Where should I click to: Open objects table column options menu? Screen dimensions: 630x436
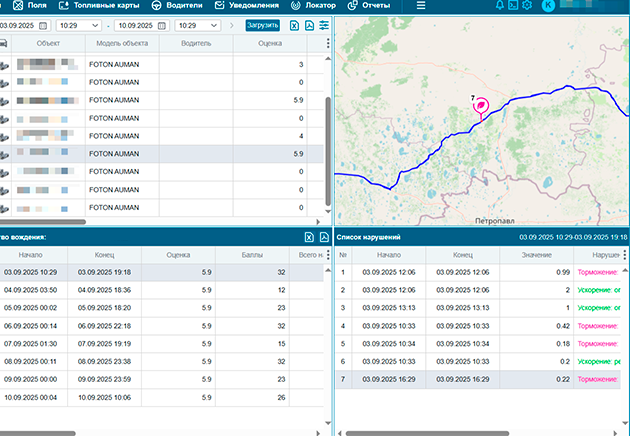pyautogui.click(x=327, y=44)
